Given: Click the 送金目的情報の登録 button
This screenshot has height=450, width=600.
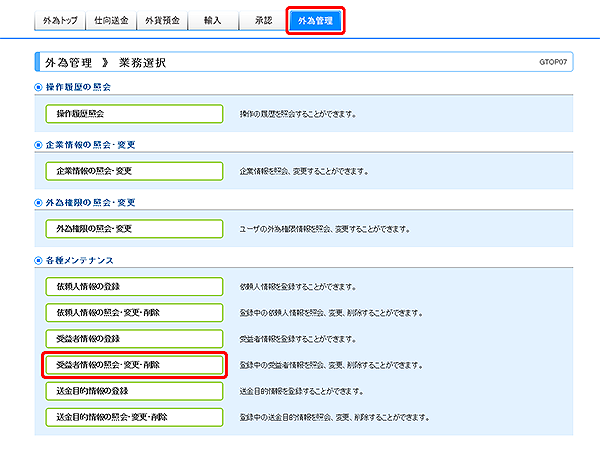Looking at the screenshot, I should [x=134, y=391].
